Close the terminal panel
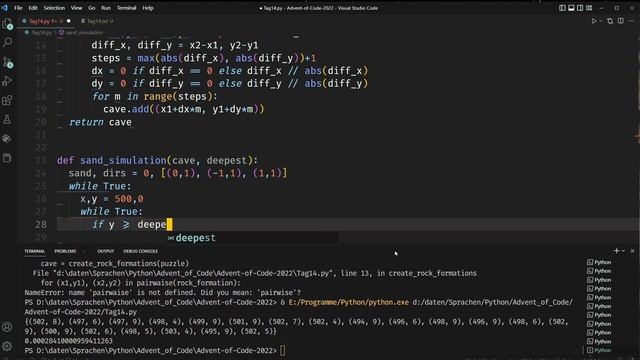Screen dimensions: 640x360 click(632, 251)
